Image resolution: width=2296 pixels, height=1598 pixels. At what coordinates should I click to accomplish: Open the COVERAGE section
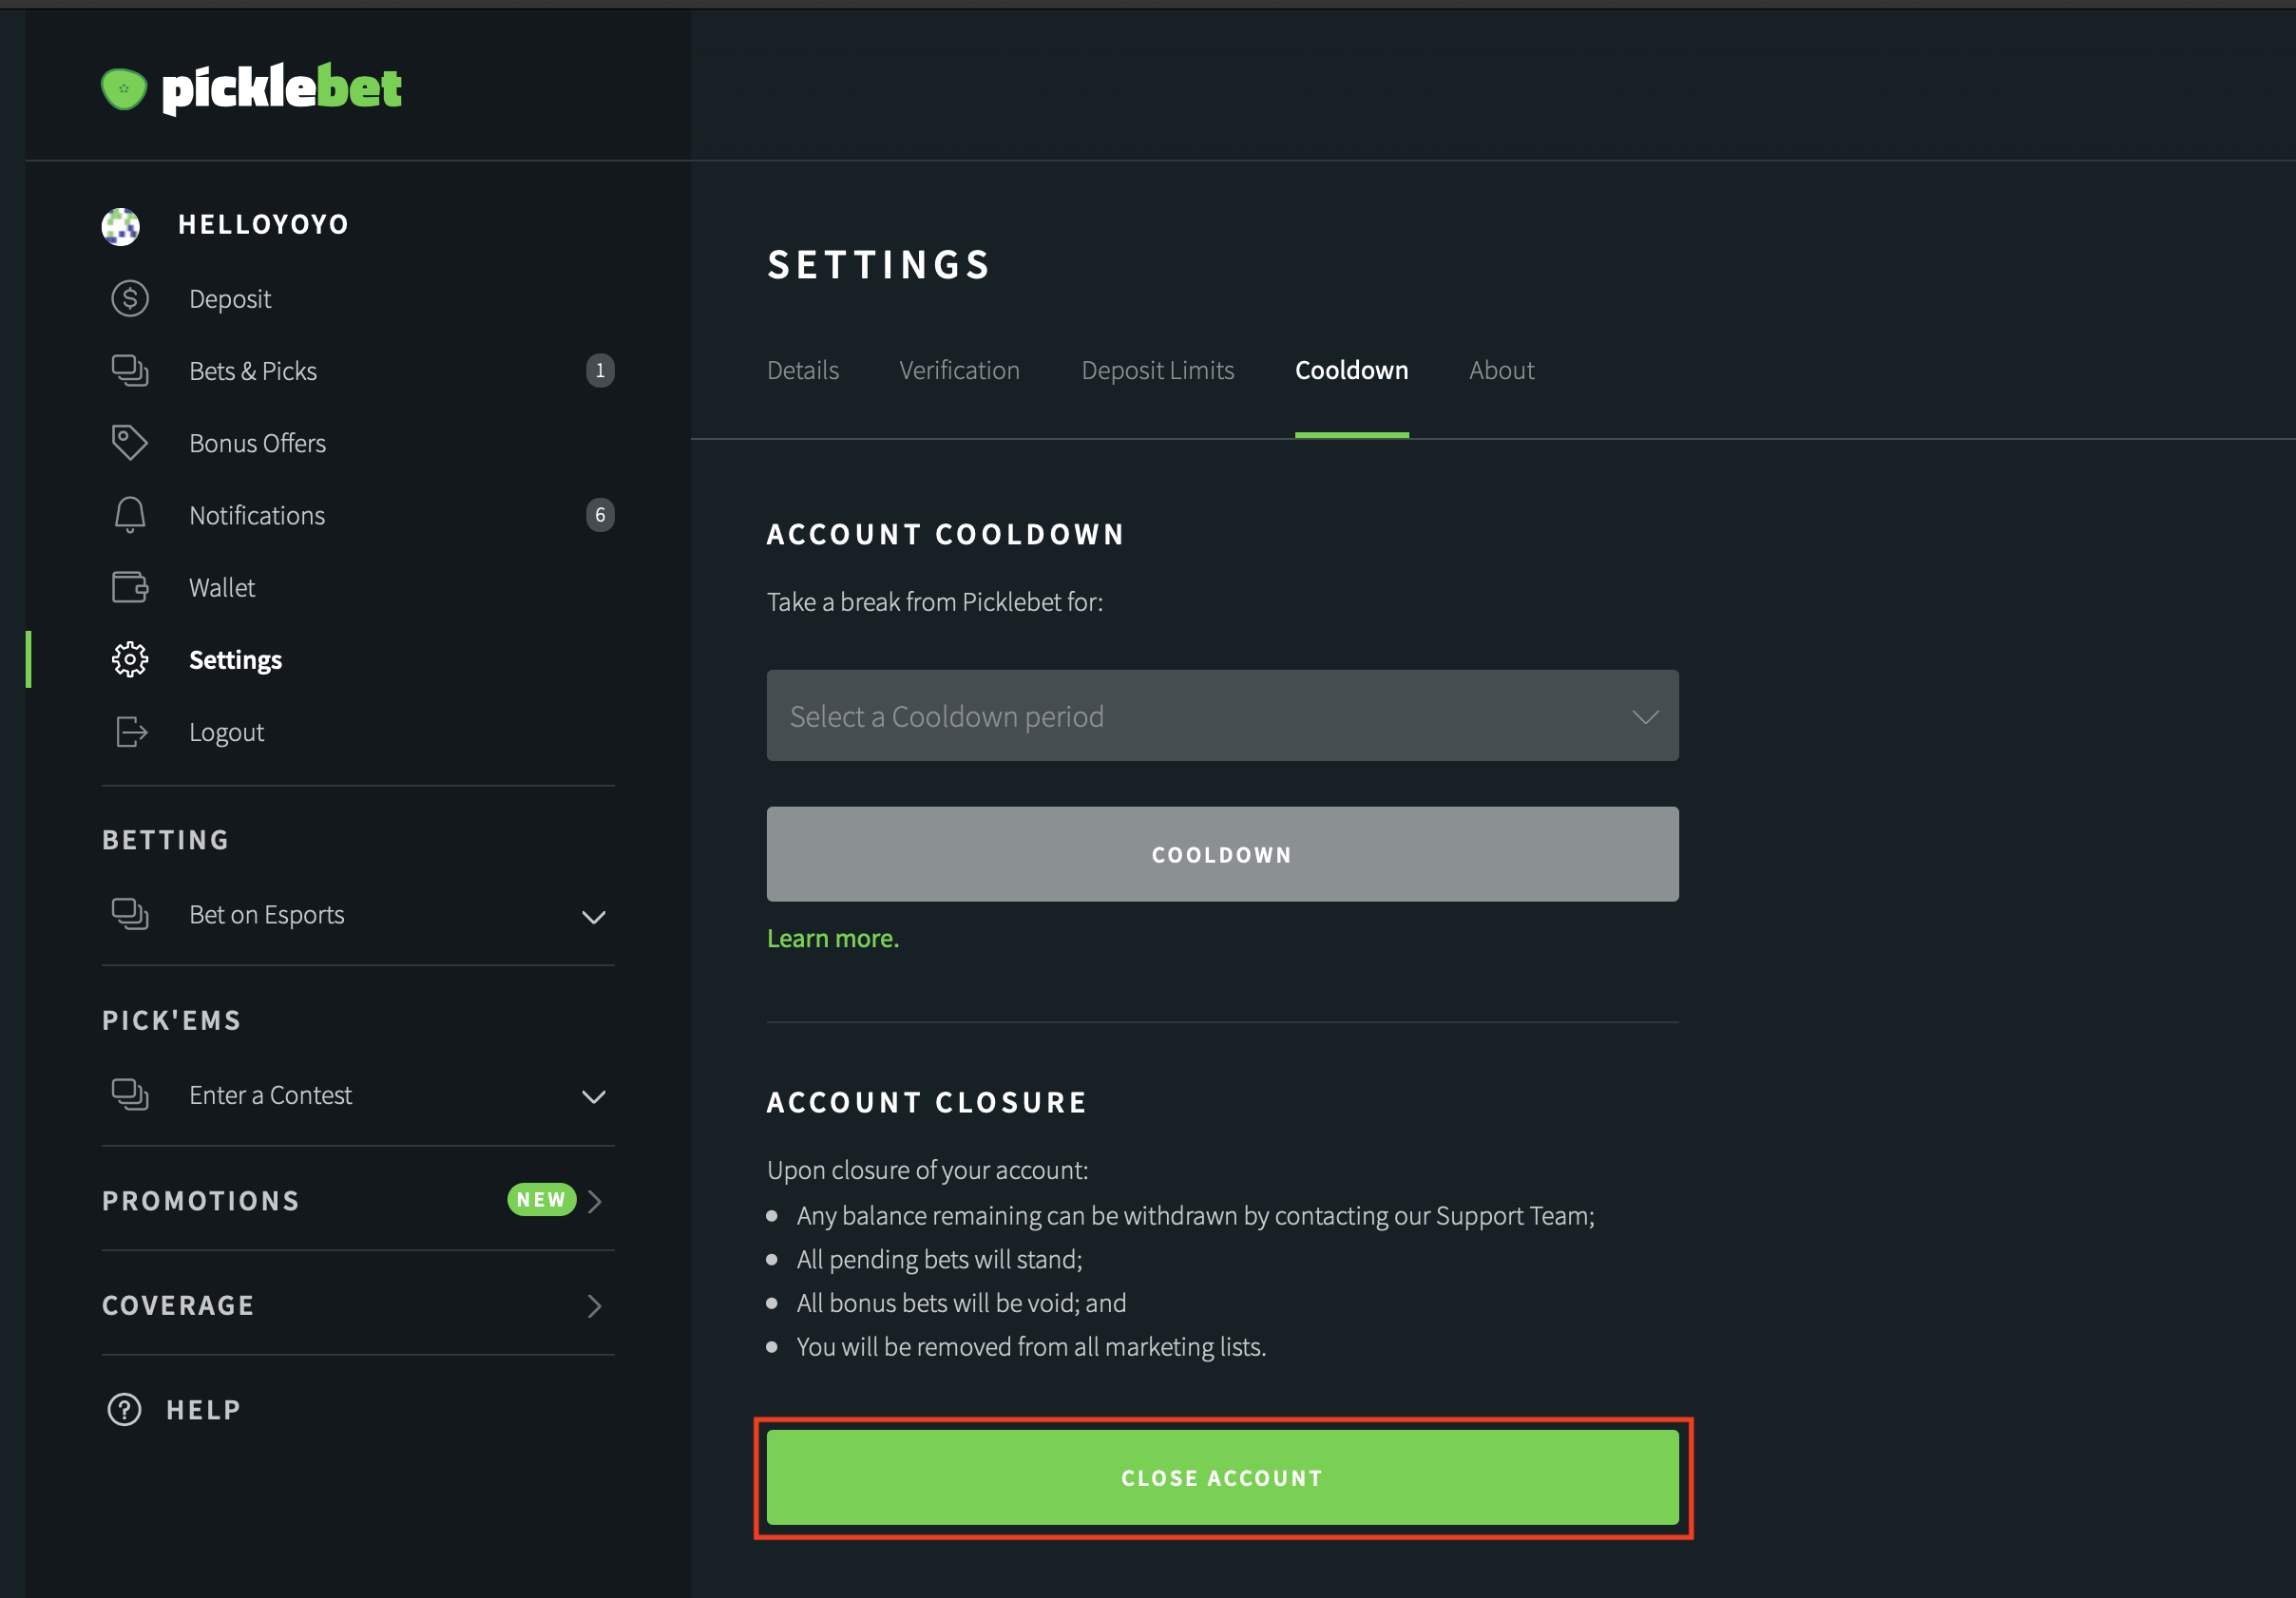click(179, 1306)
